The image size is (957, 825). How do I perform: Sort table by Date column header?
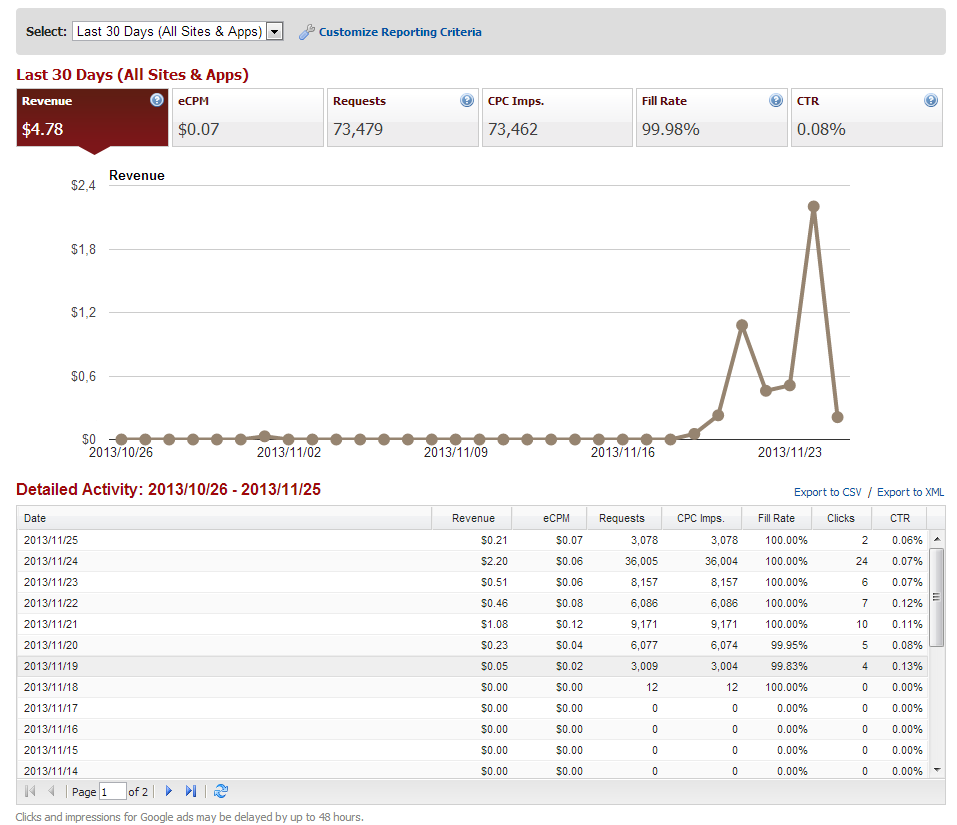click(224, 518)
